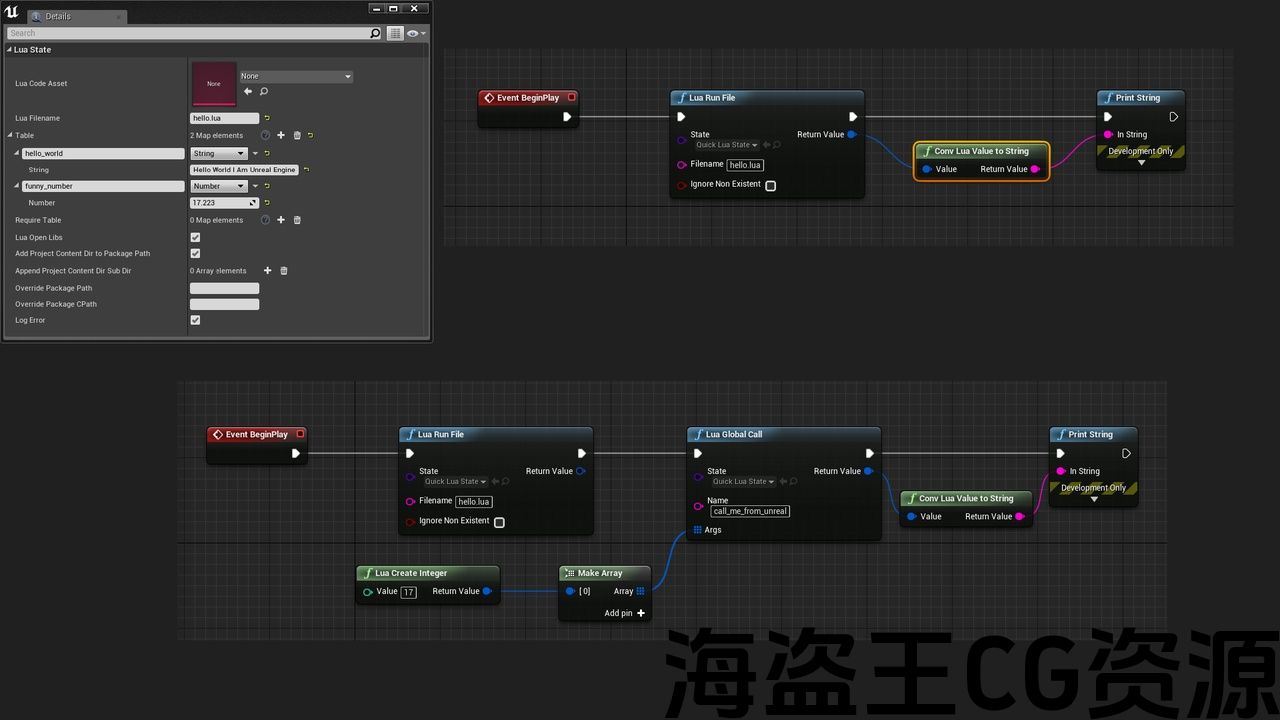
Task: Add a new element to Table map
Action: (x=281, y=135)
